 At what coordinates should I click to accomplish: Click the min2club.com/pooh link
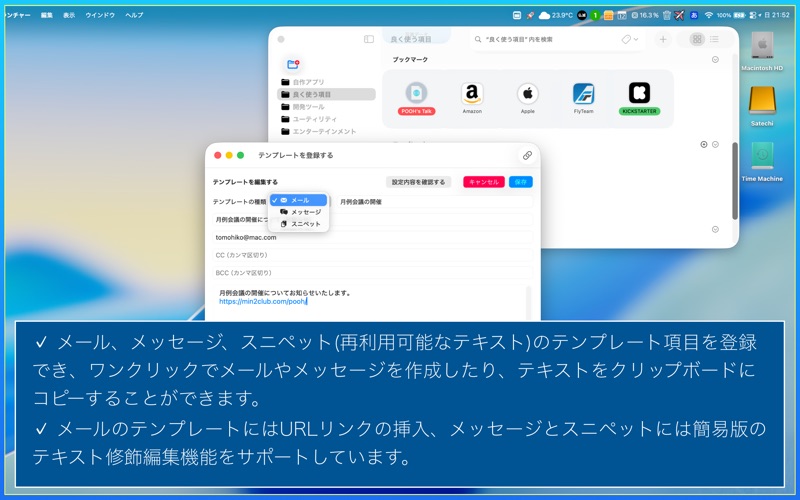pos(263,302)
